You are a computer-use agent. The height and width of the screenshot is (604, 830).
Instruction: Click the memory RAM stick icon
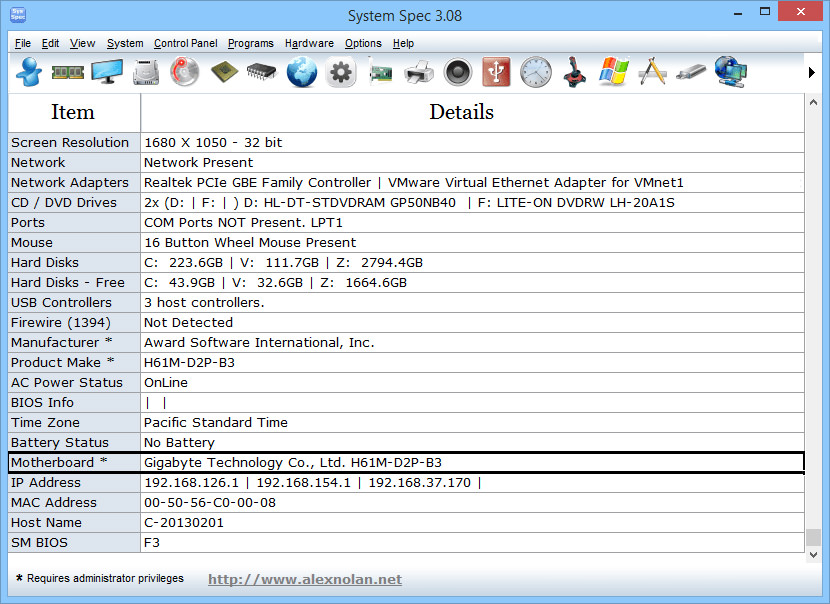tap(68, 72)
